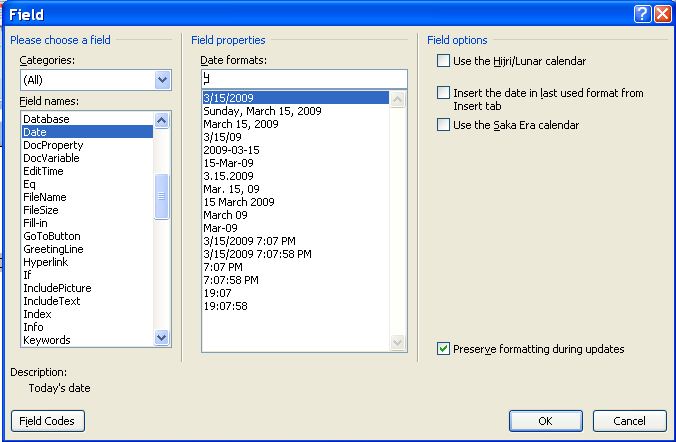Open the Categories dropdown

tap(163, 80)
